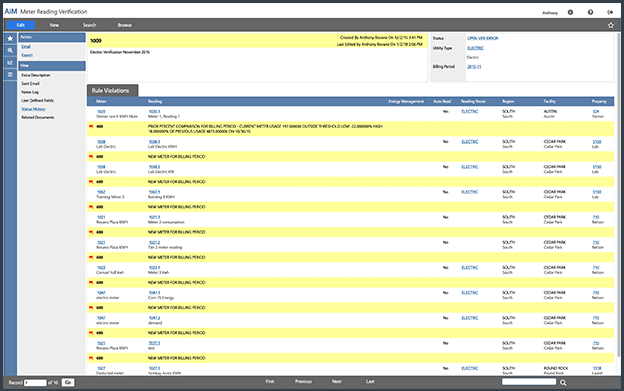Open the magnifier search icon in left sidebar
Screen dimensions: 624x391
(x=10, y=51)
